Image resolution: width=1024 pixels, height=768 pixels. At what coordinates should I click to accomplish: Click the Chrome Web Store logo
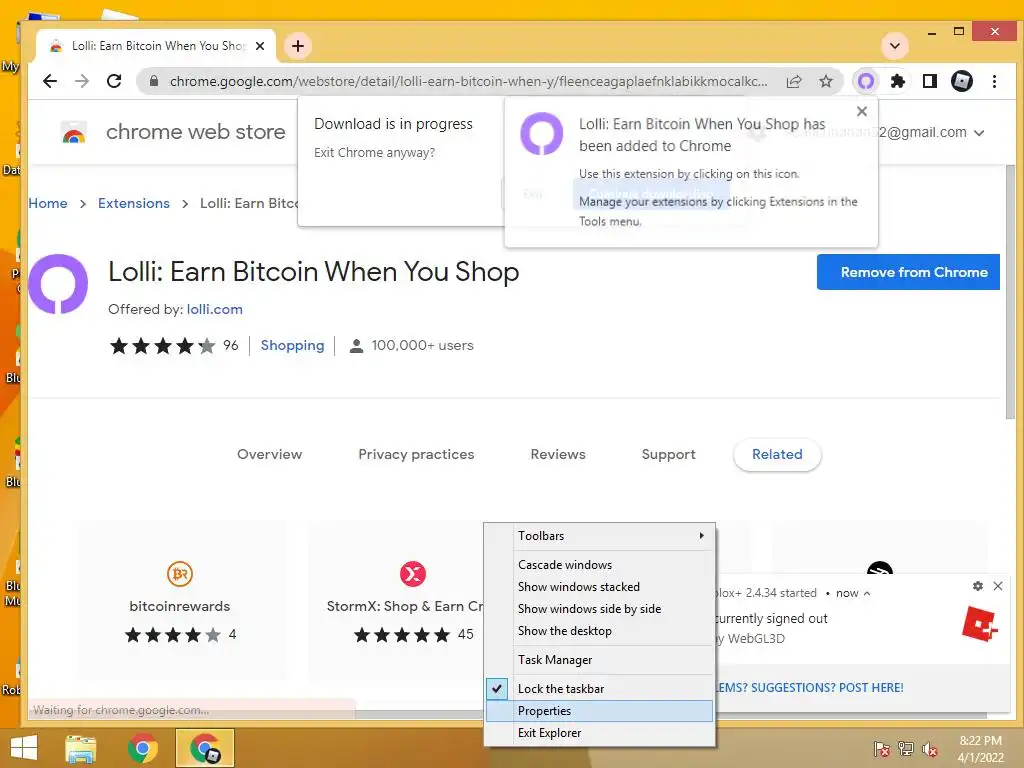pos(74,132)
